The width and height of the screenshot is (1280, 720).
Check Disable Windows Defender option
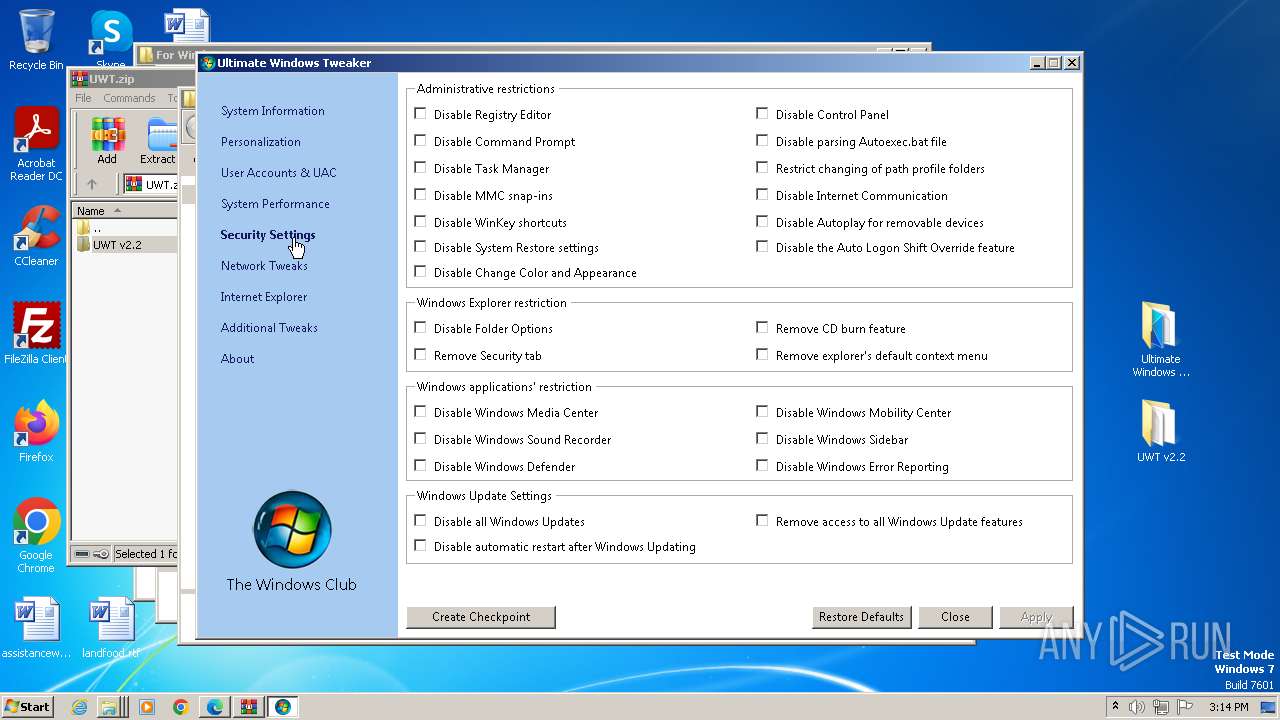(x=420, y=466)
